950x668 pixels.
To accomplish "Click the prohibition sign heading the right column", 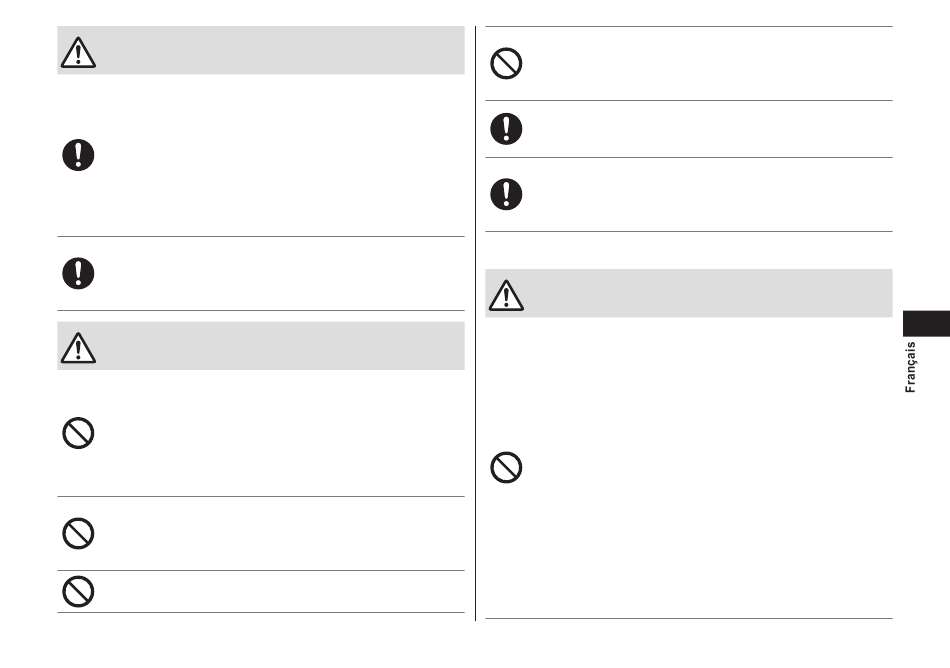I will [506, 64].
